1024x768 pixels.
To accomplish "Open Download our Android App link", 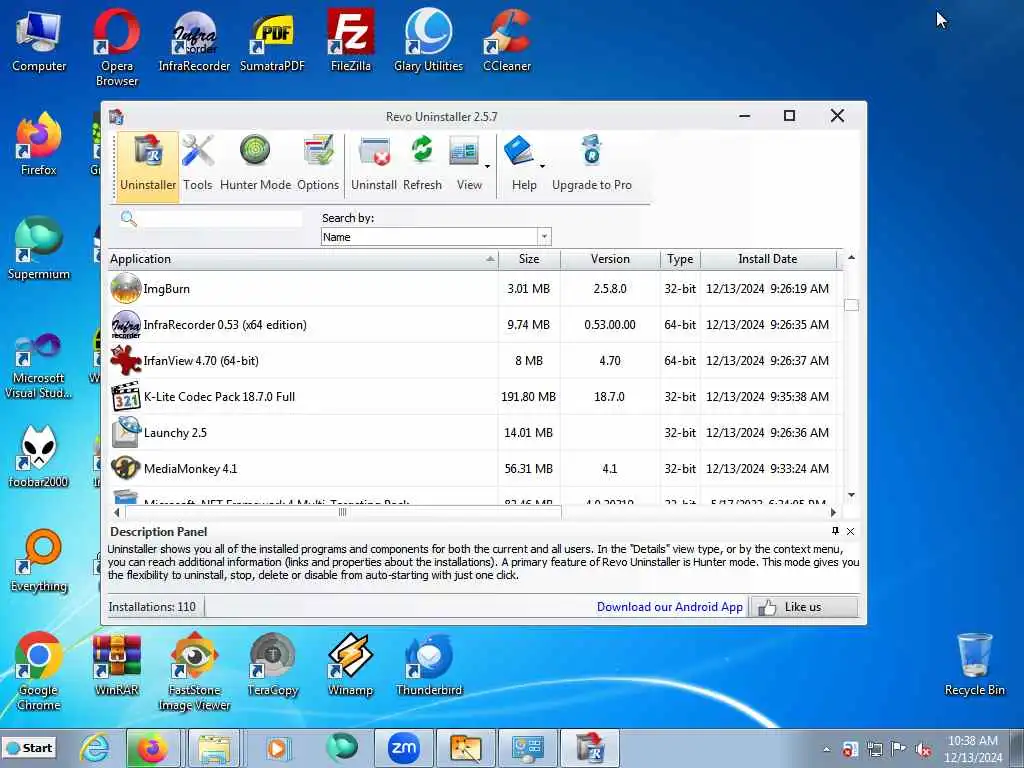I will (x=669, y=607).
